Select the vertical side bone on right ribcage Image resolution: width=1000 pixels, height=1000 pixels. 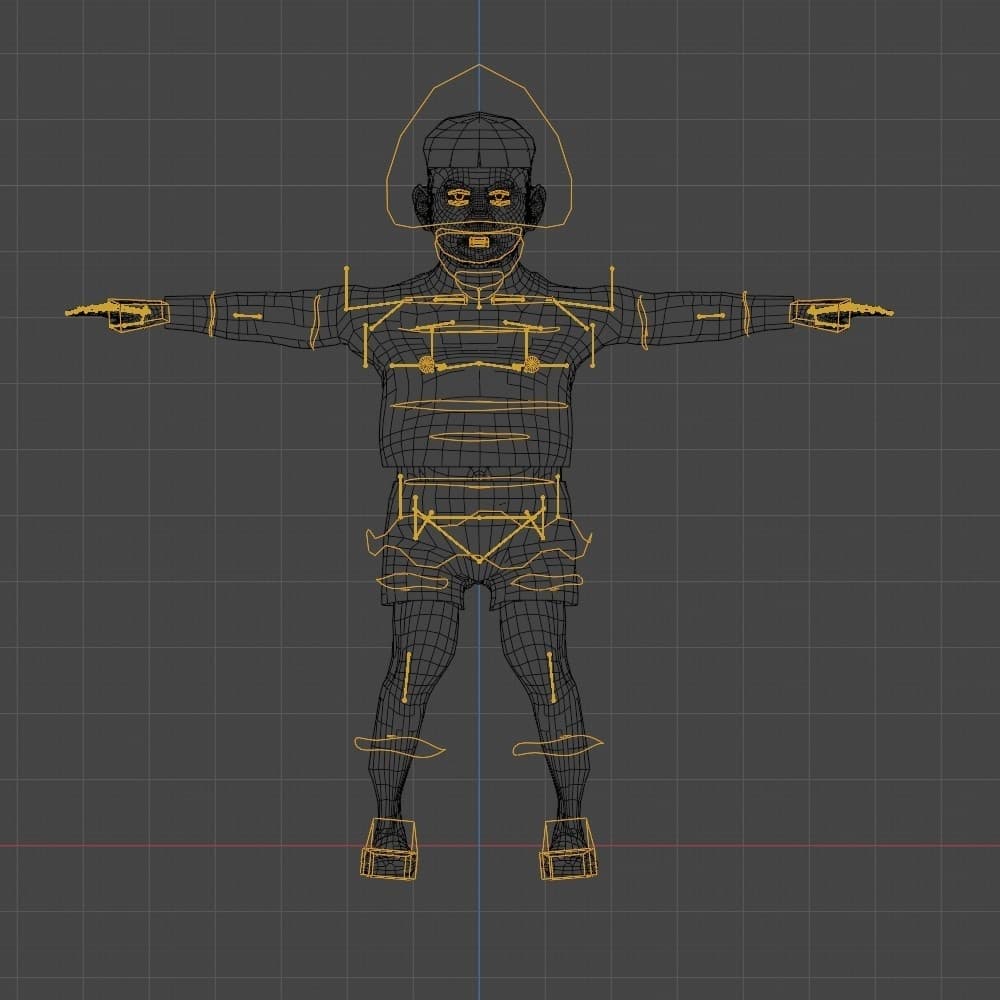coord(593,346)
